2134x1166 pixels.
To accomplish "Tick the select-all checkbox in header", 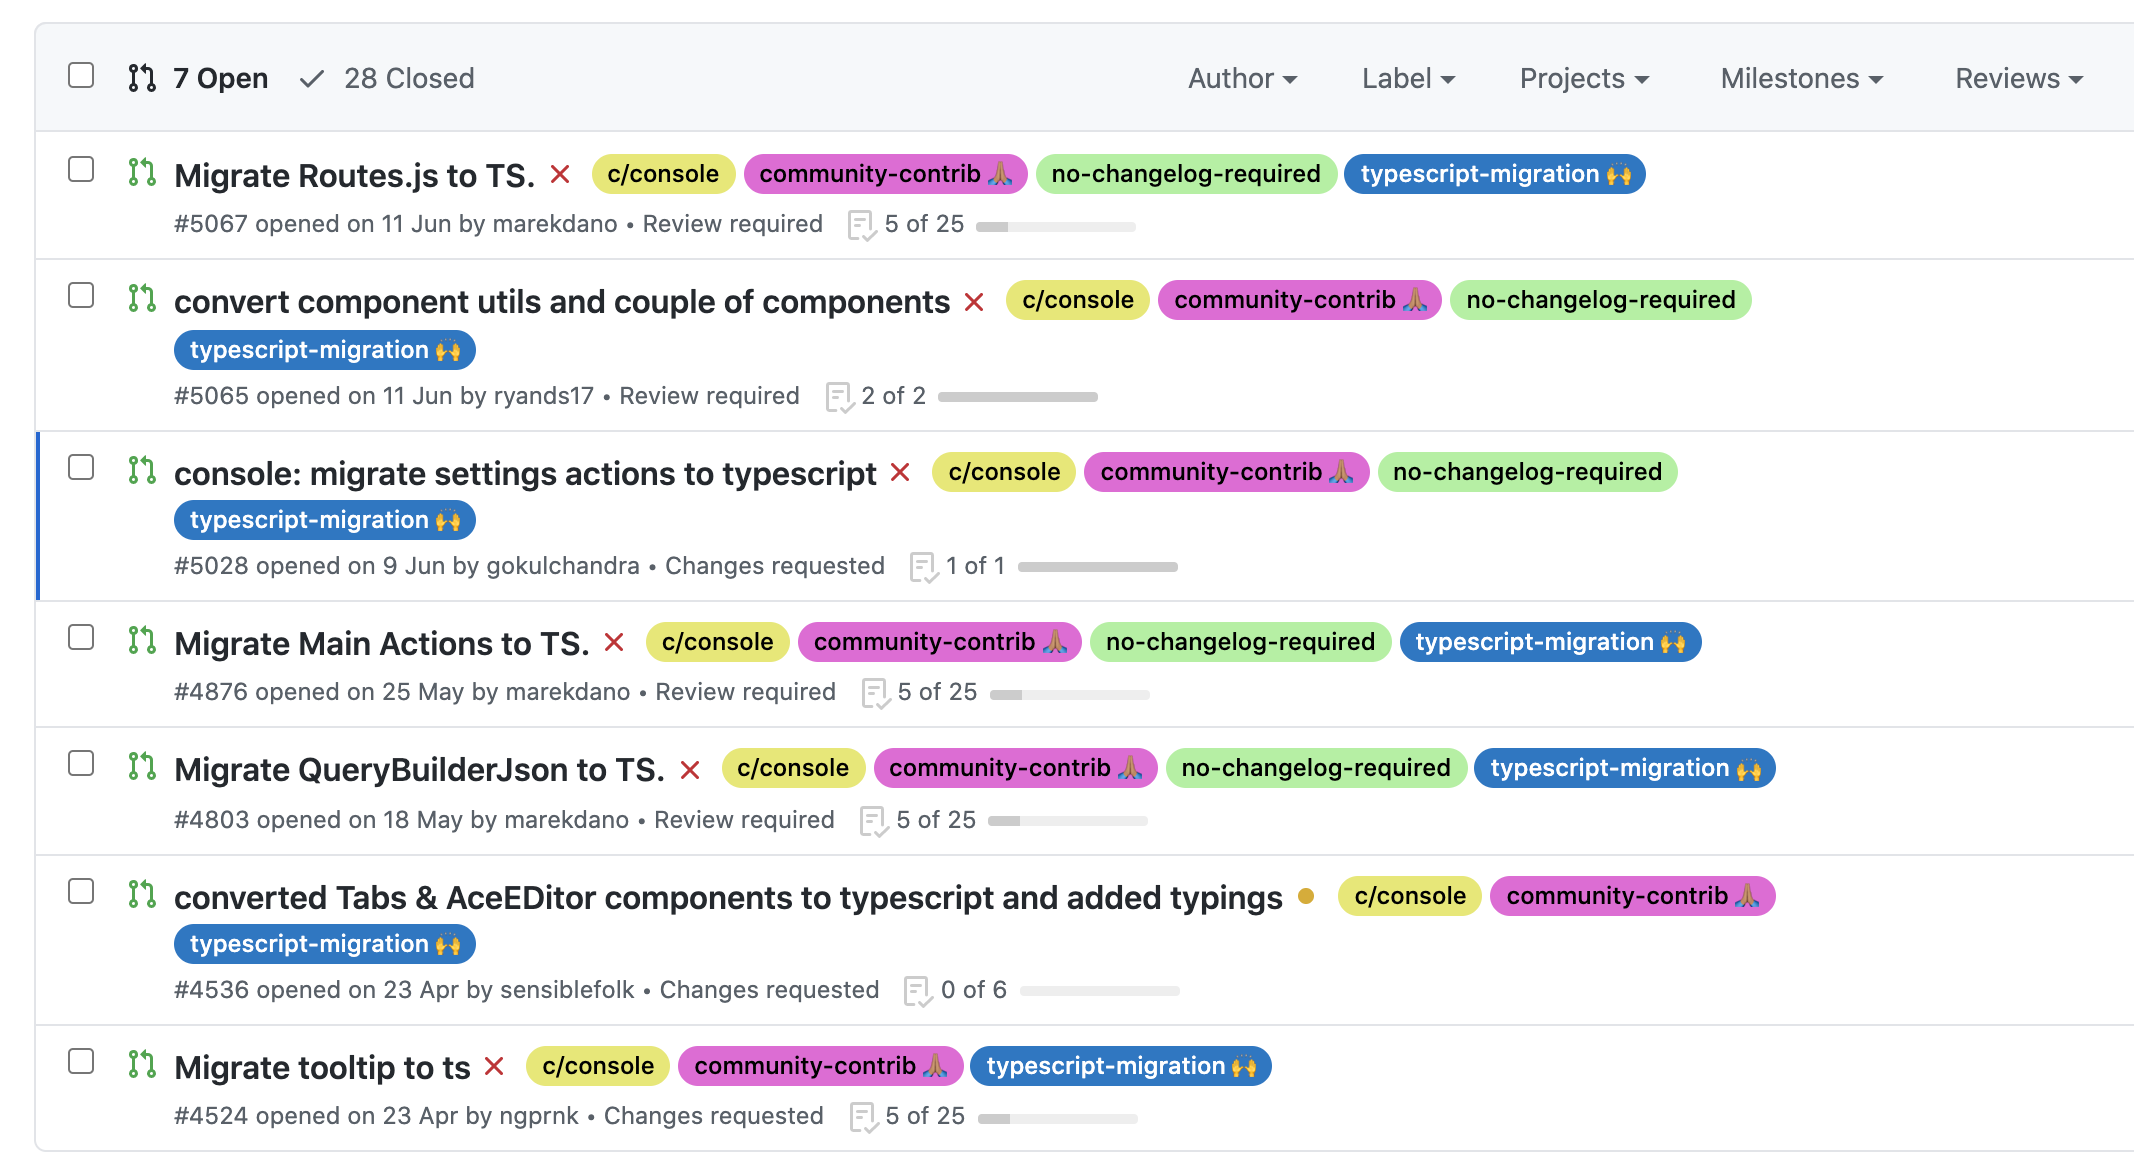I will coord(81,76).
